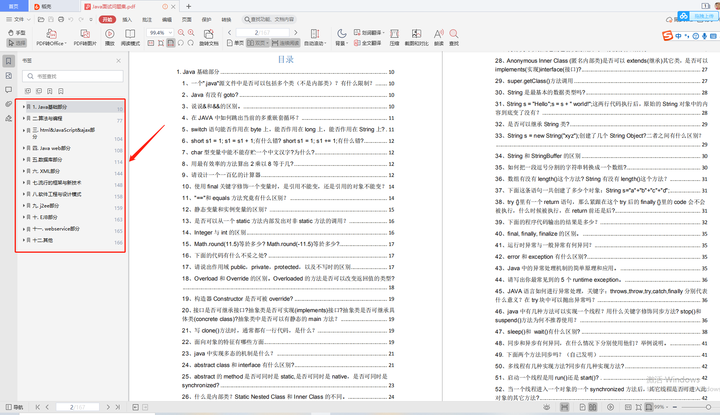The image size is (720, 415).
Task: Click the find (查找) magnifier icon
Action: [454, 37]
